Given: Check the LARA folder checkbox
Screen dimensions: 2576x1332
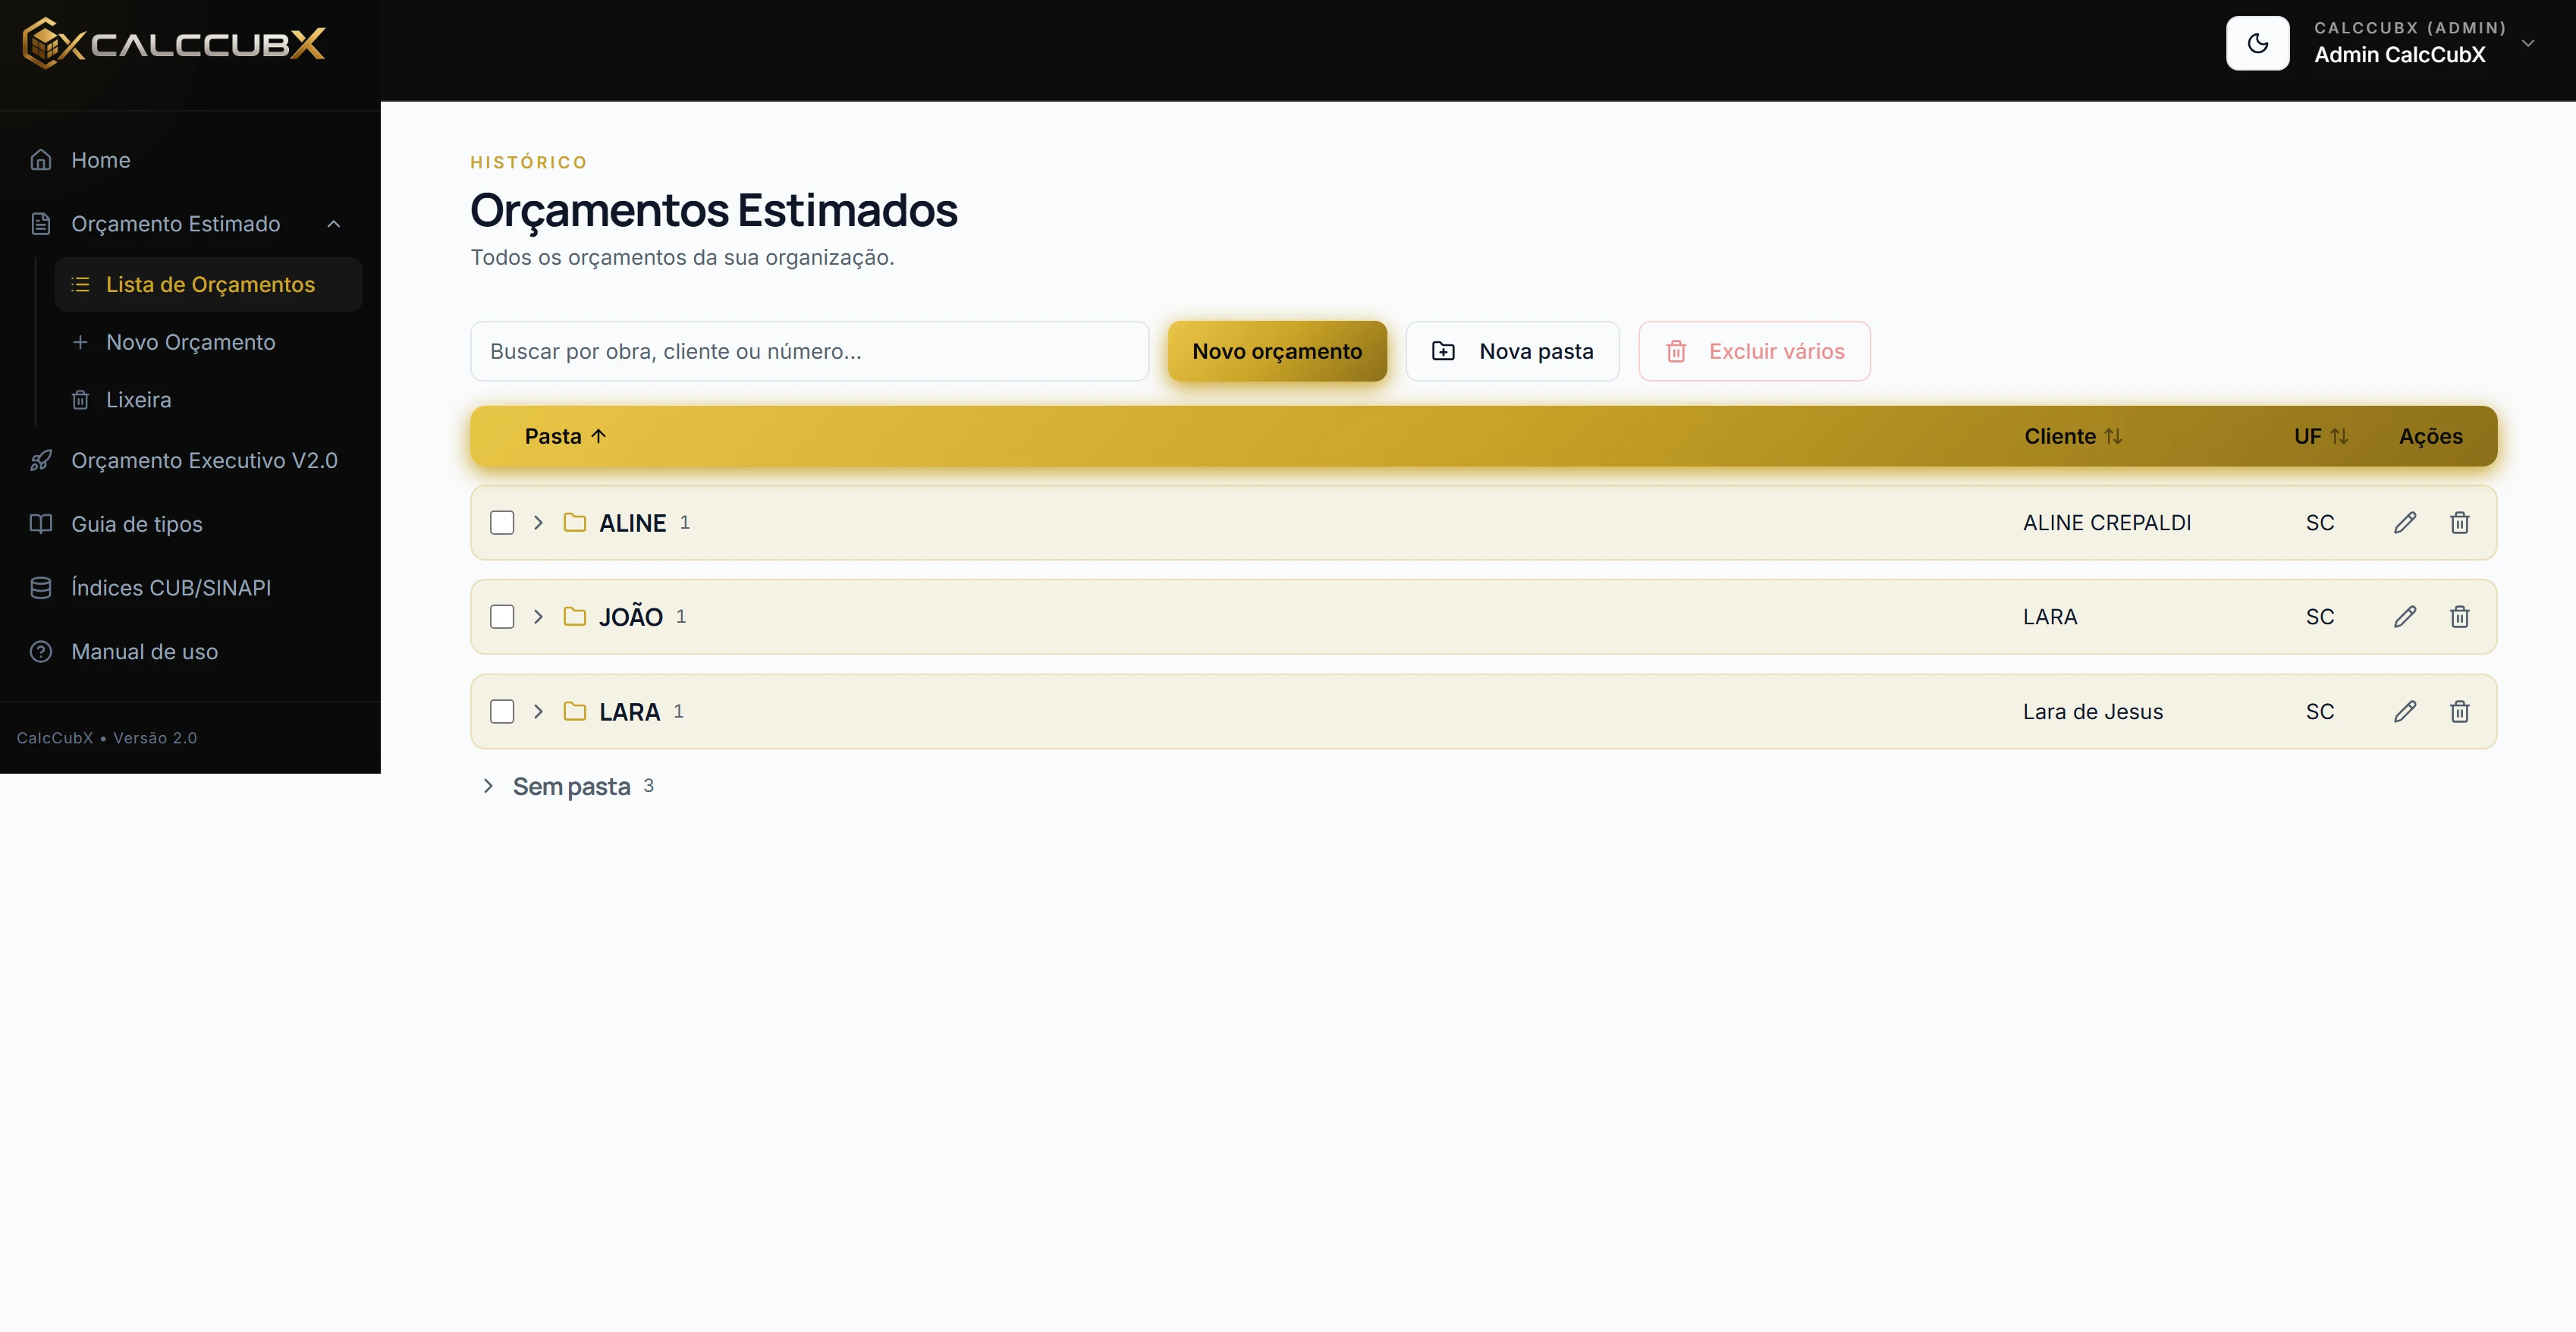Looking at the screenshot, I should (x=502, y=712).
